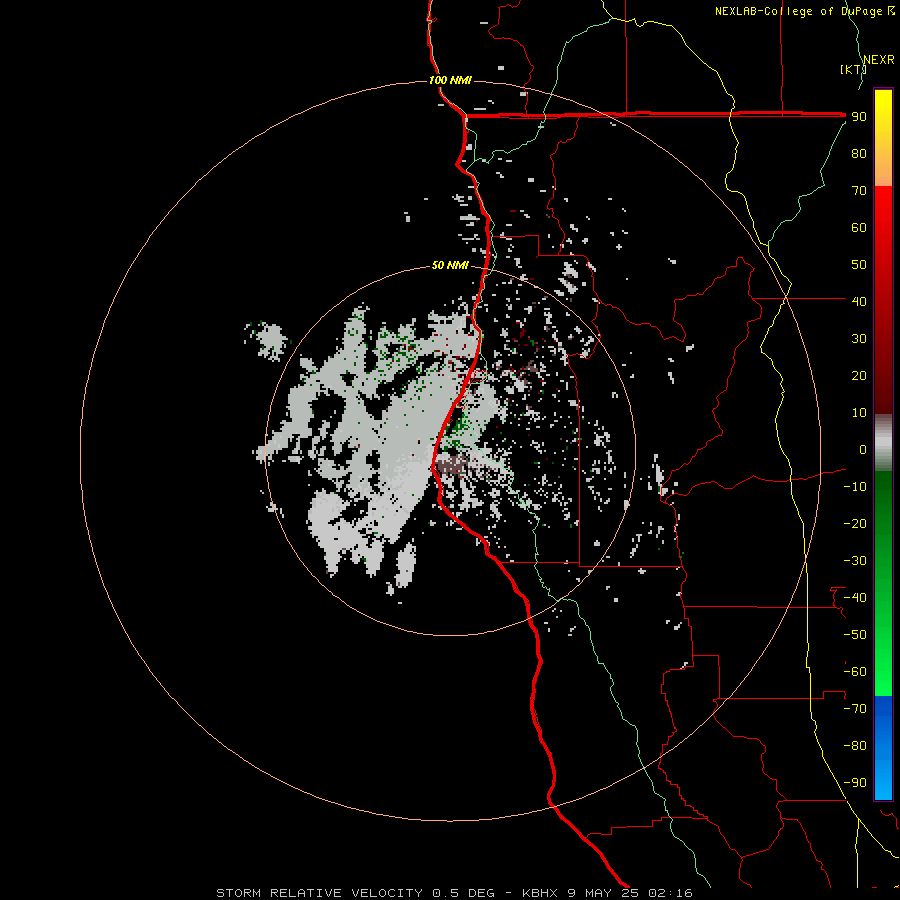Click the -20 value on the velocity scale
The image size is (900, 900).
click(x=855, y=524)
